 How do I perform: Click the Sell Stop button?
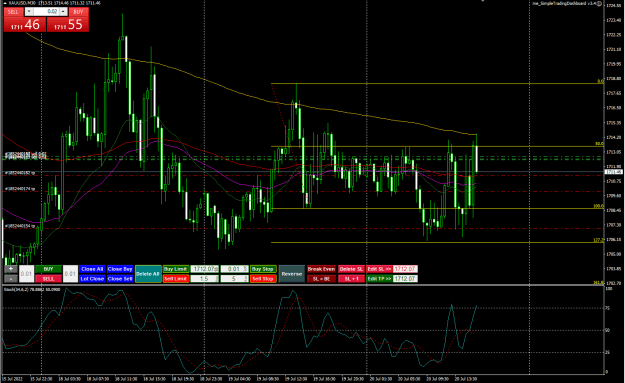pos(263,279)
